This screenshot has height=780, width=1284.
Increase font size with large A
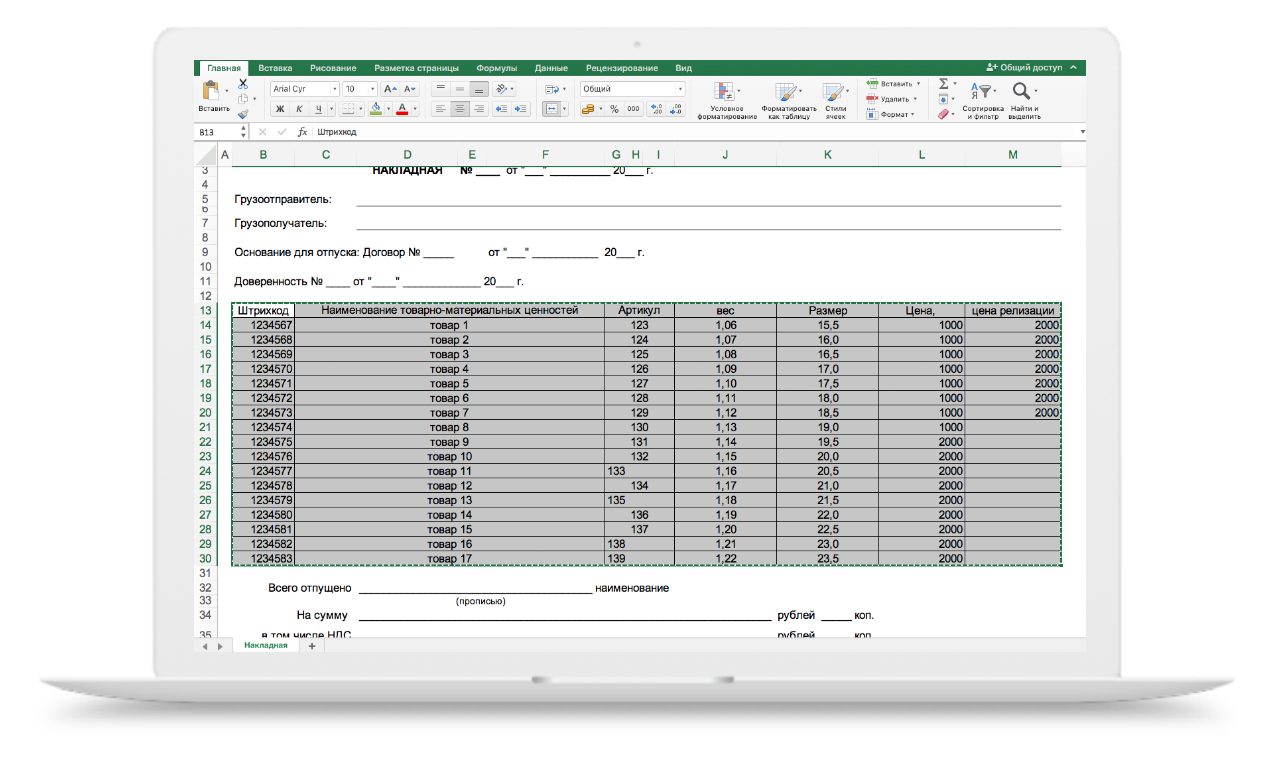coord(390,89)
